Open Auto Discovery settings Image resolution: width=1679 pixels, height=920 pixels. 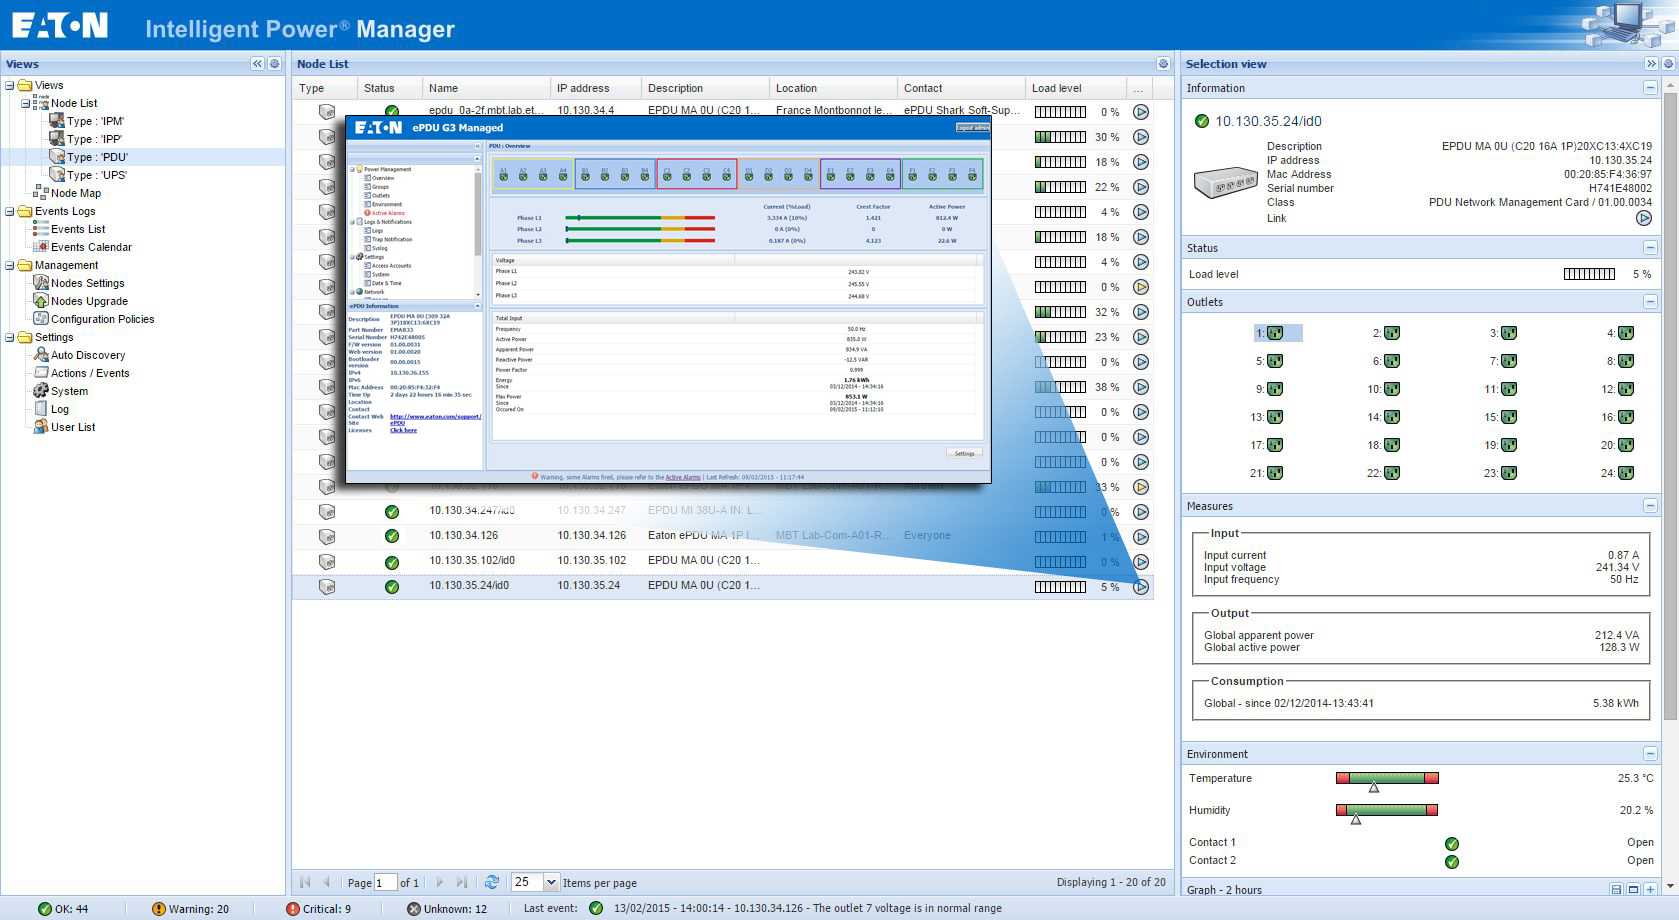pyautogui.click(x=89, y=355)
